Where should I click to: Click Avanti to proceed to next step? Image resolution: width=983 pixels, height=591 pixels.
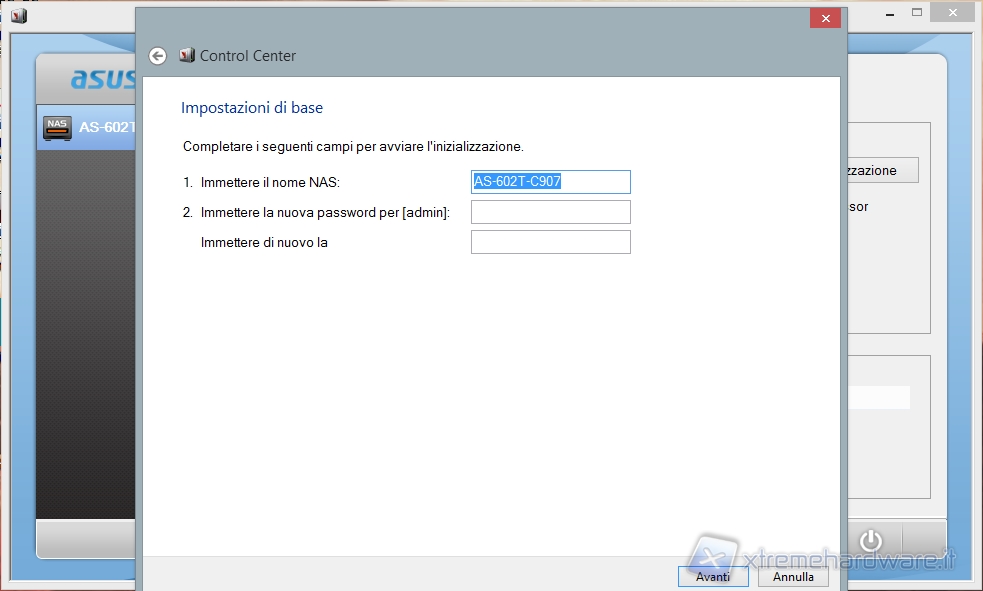713,577
